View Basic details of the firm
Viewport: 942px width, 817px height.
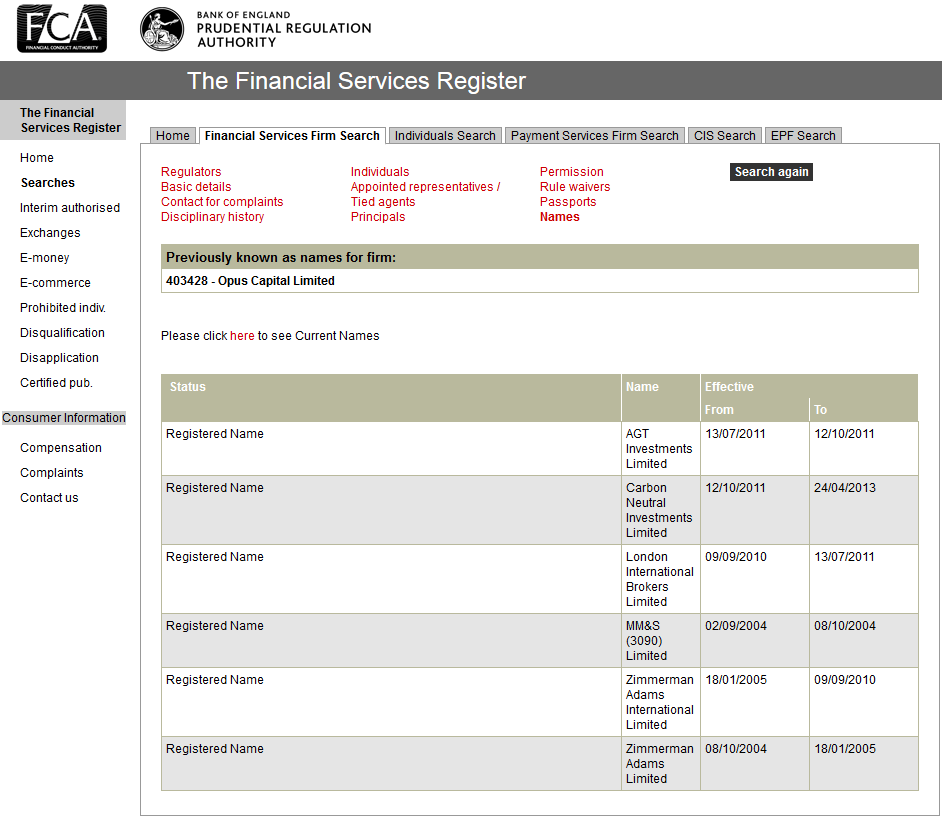coord(196,187)
